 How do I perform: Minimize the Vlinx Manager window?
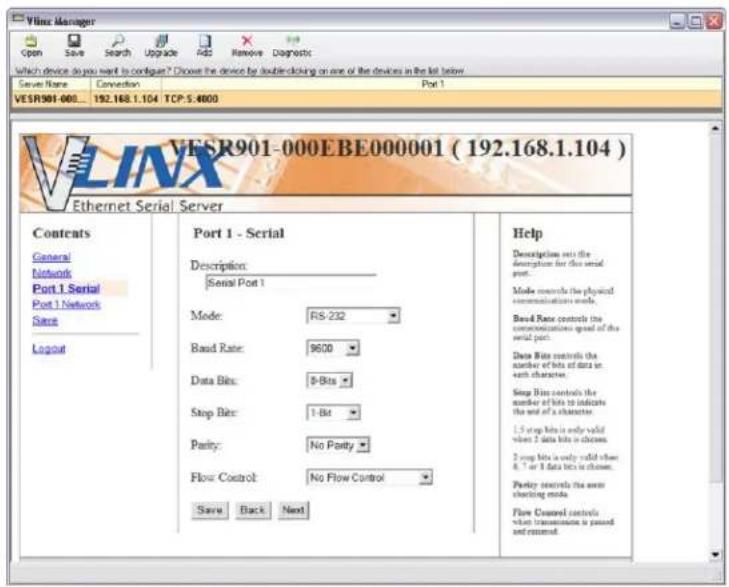(677, 21)
